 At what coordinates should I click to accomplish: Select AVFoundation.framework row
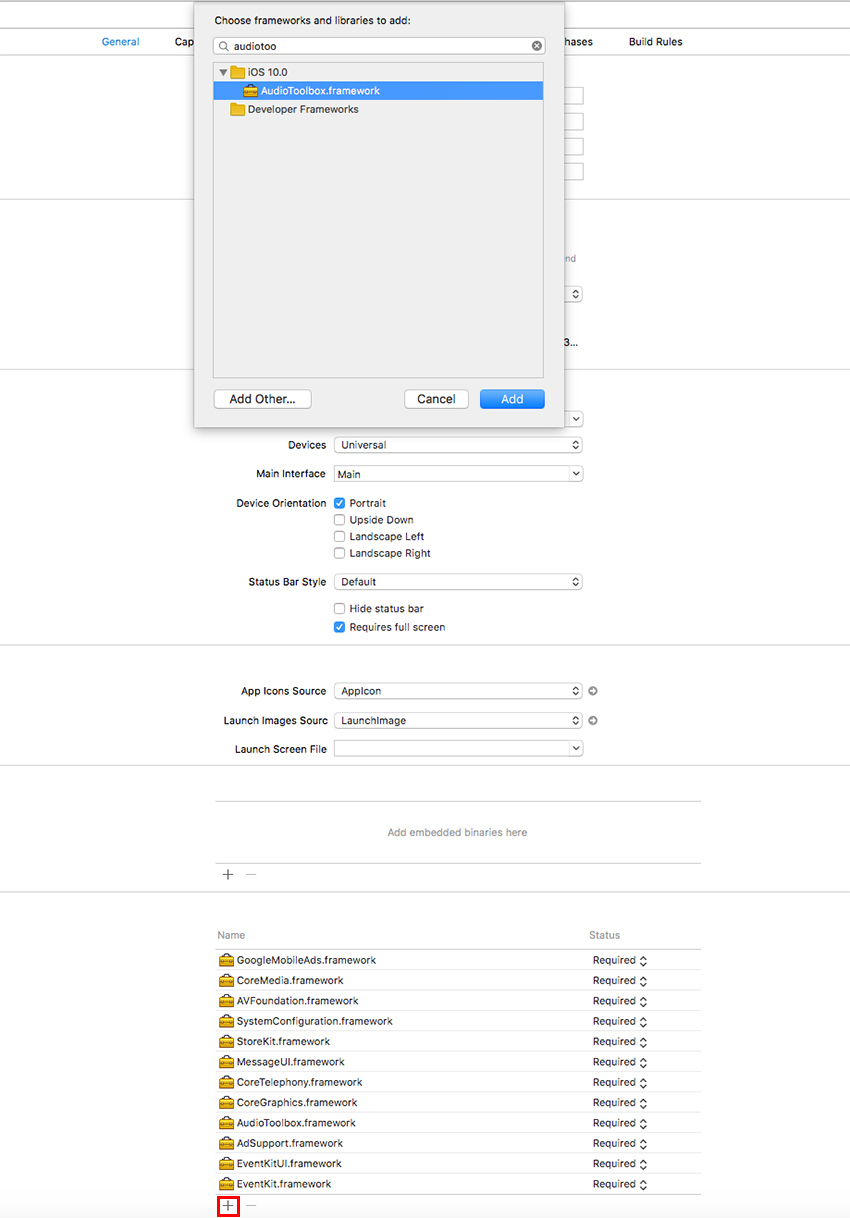tap(458, 1001)
